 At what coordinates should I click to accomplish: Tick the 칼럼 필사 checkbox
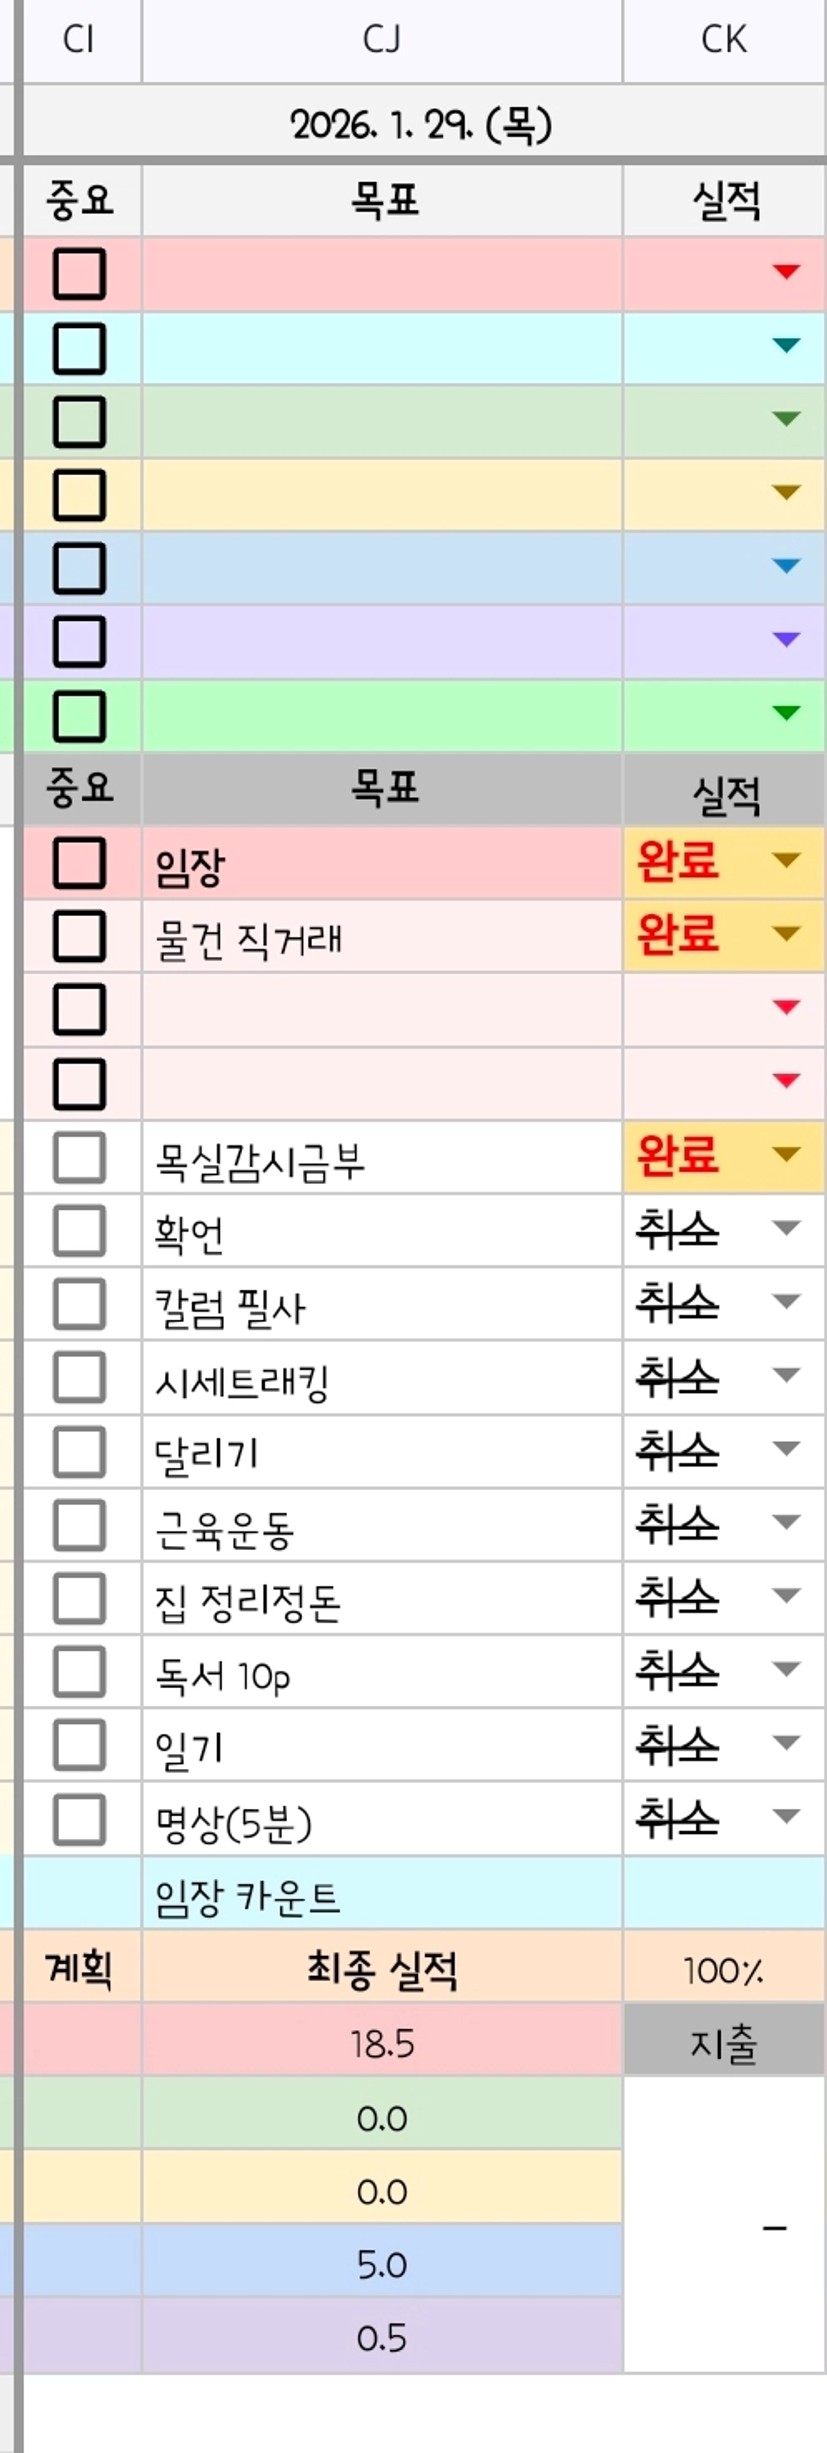79,1305
